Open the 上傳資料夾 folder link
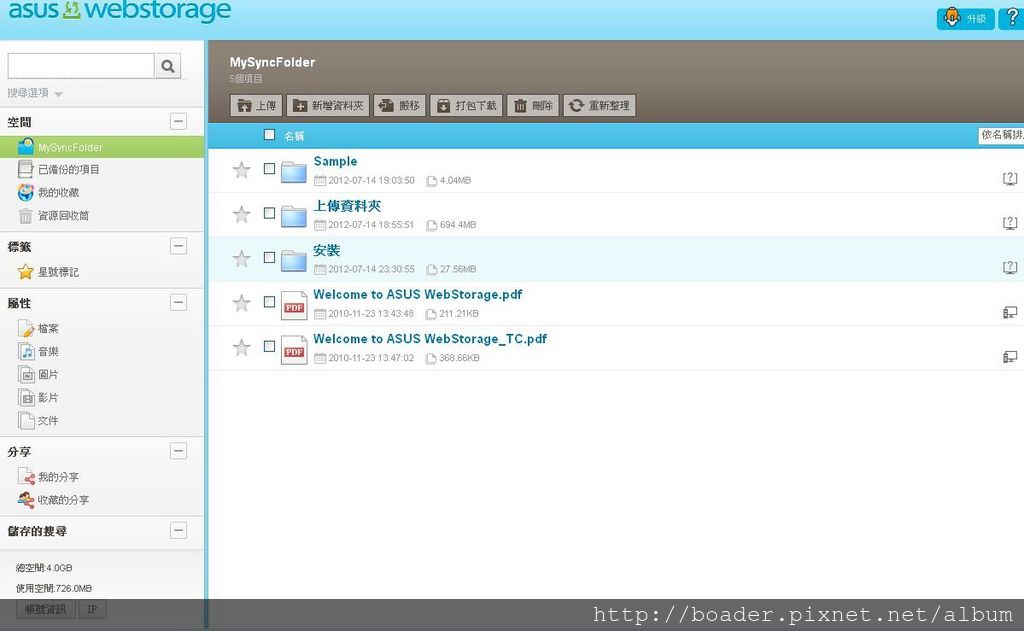The height and width of the screenshot is (631, 1024). (347, 206)
